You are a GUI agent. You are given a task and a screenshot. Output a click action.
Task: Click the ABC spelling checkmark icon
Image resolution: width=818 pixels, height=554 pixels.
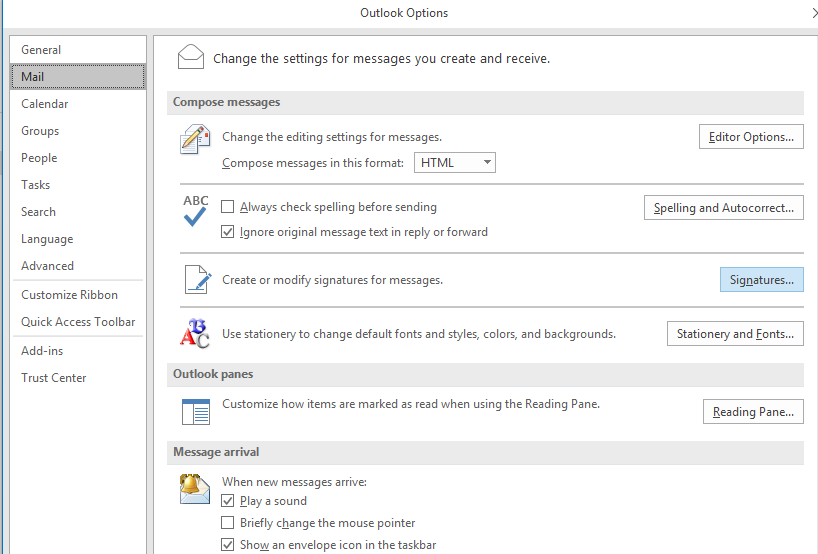196,210
